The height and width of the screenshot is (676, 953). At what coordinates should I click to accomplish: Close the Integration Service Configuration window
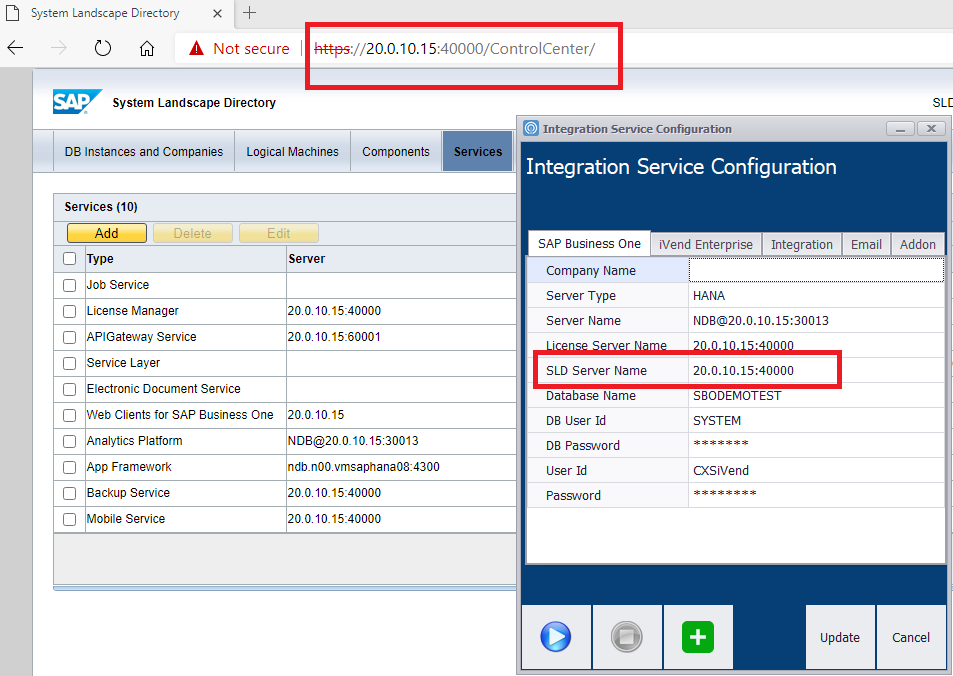pos(931,128)
